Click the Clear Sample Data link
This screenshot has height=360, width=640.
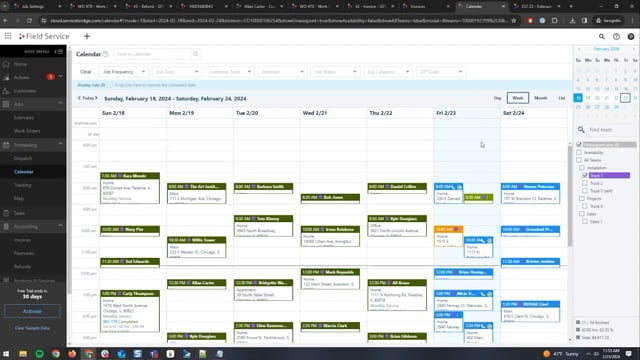pyautogui.click(x=32, y=328)
